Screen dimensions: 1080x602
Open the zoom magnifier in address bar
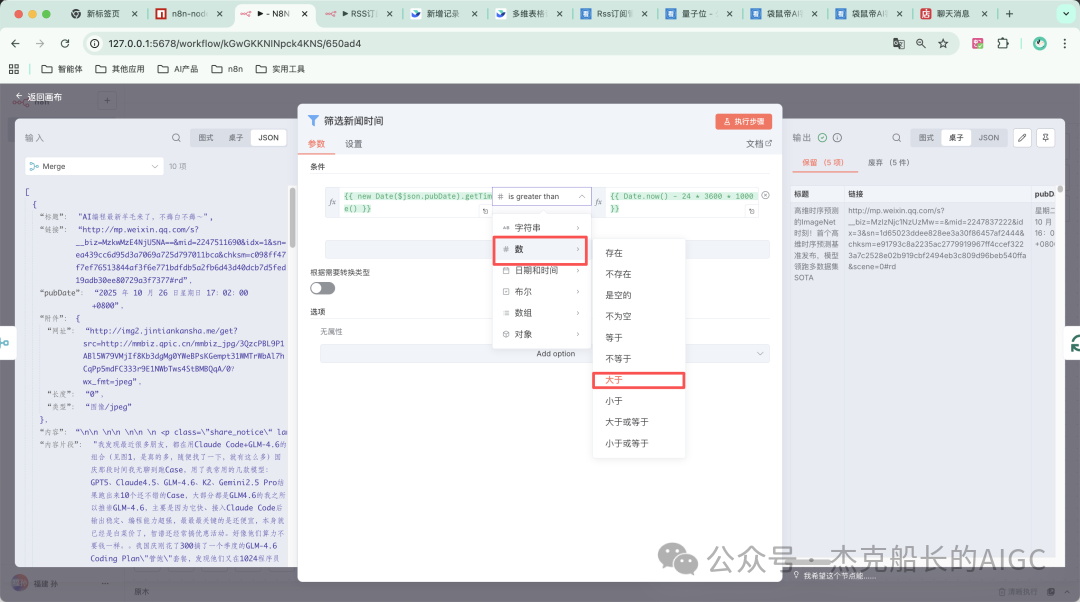click(x=921, y=43)
